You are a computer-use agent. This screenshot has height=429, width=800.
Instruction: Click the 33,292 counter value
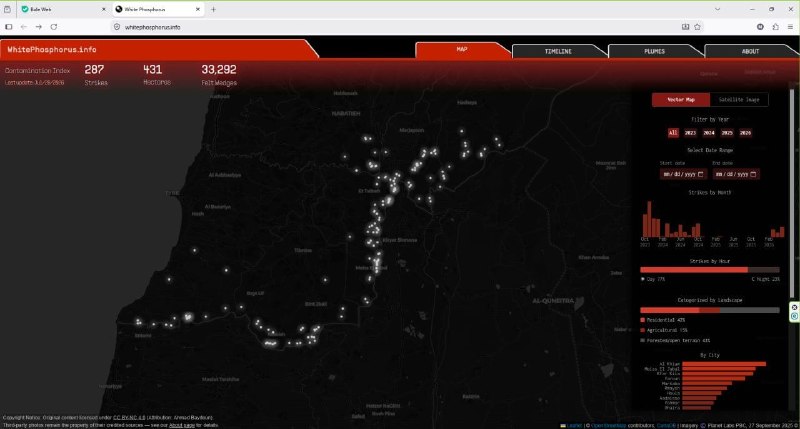(219, 69)
